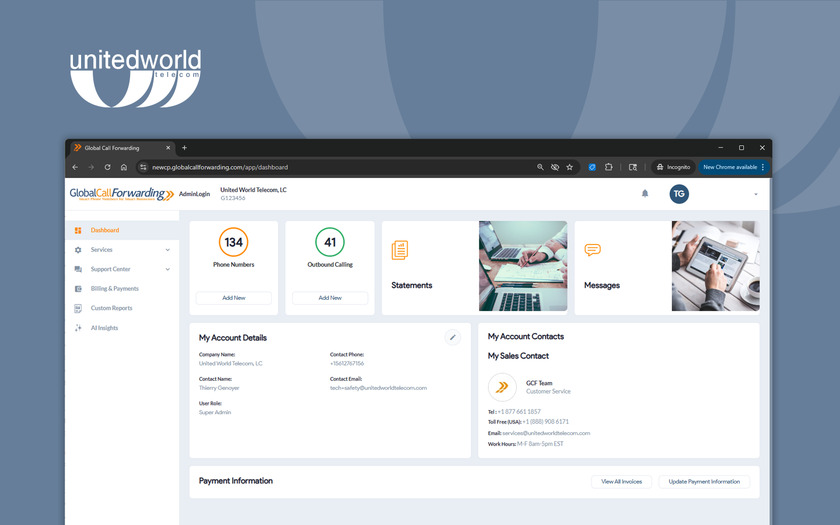The width and height of the screenshot is (840, 525).
Task: Click telephone number +1 877 661 1857
Action: click(519, 411)
